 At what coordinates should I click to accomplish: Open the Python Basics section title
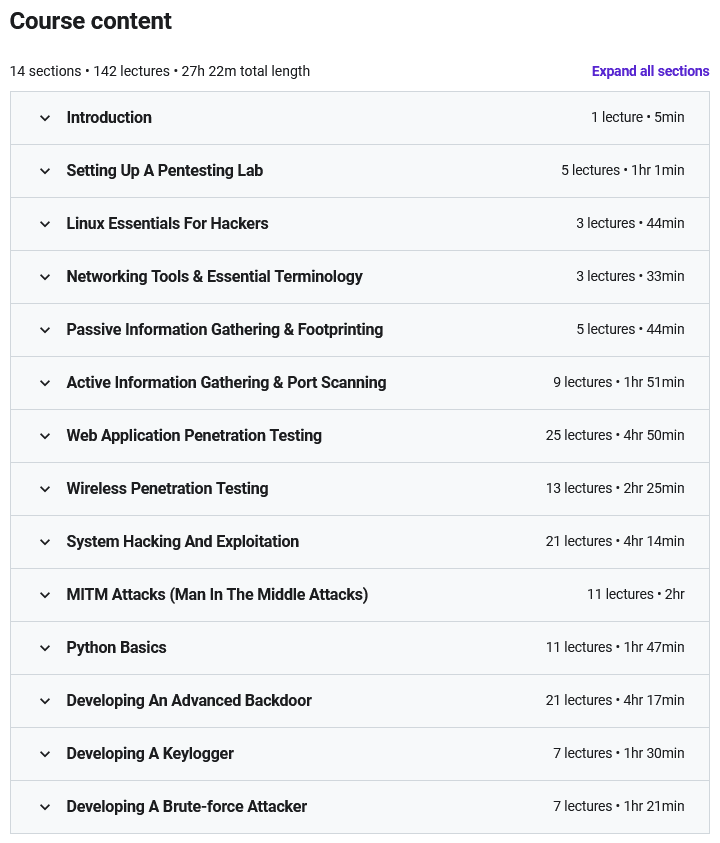(116, 647)
